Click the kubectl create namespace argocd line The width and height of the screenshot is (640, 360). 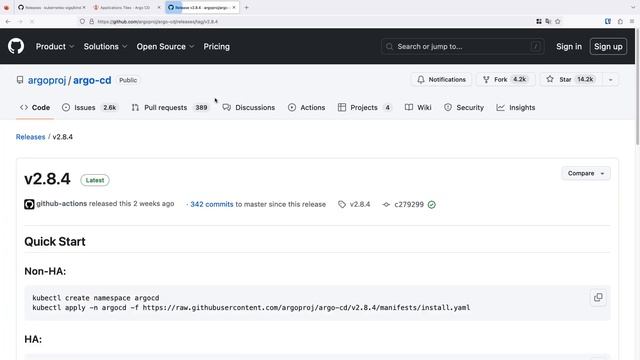(96, 298)
